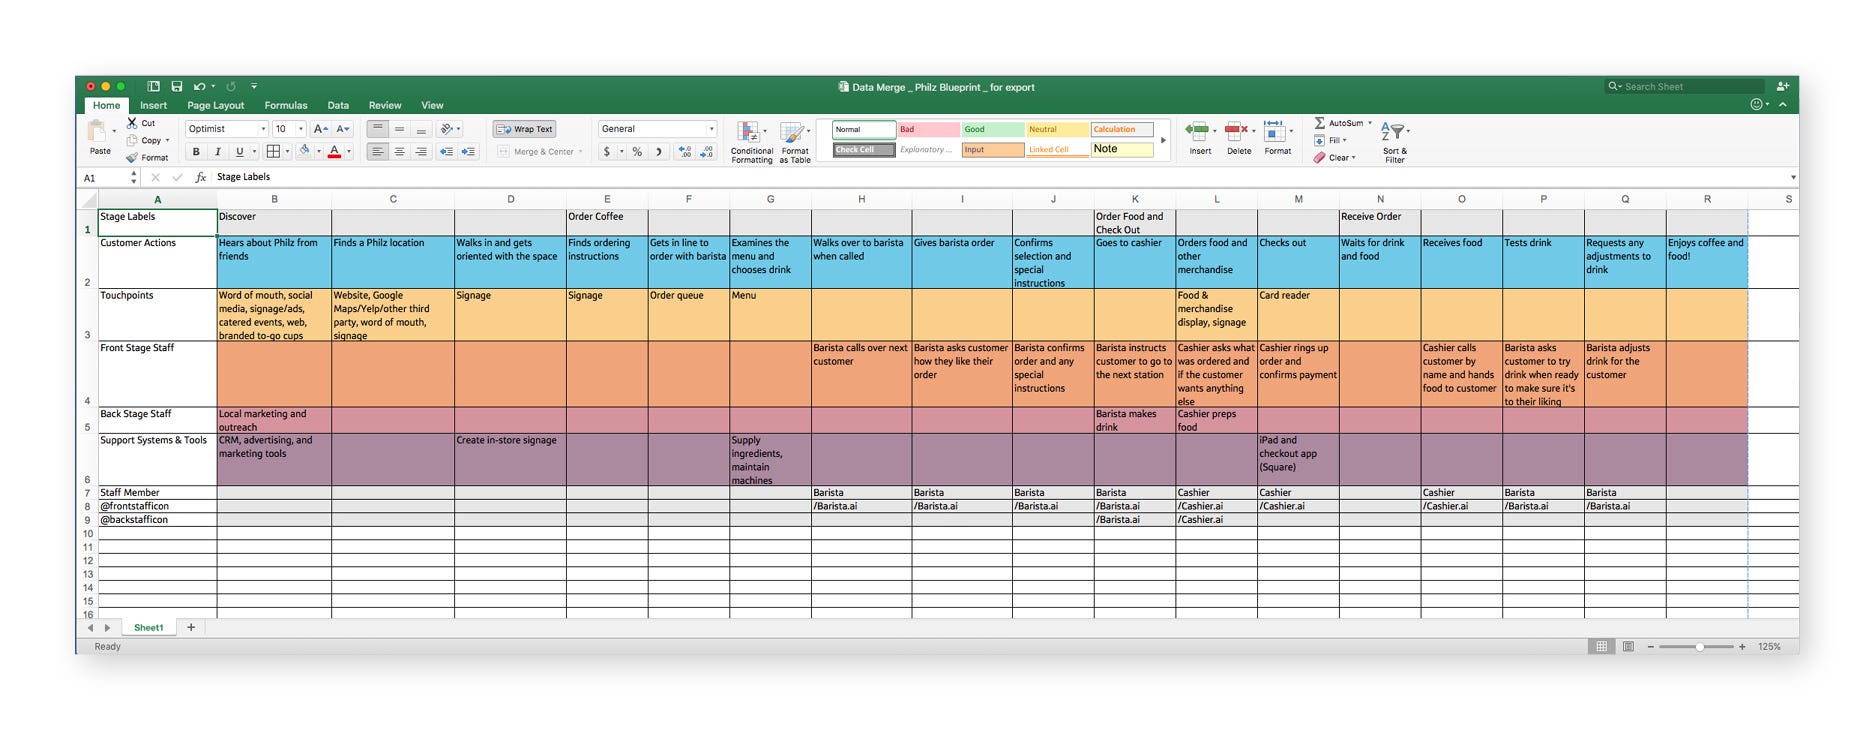Cut selection with the scissors icon
1875x729 pixels.
coord(132,123)
